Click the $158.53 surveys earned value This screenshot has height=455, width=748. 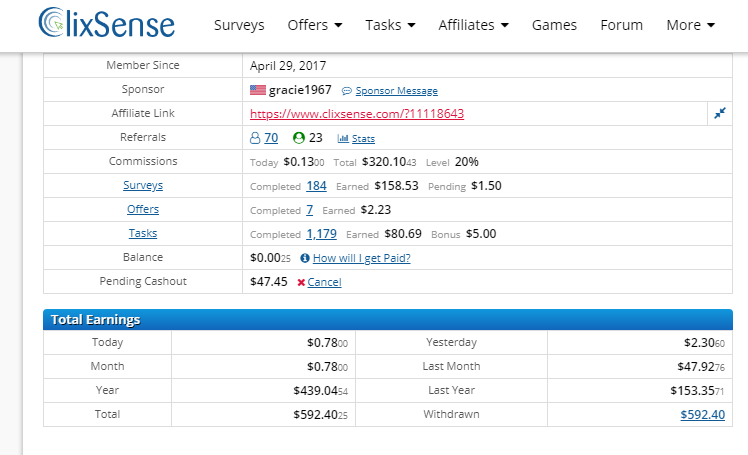(396, 186)
